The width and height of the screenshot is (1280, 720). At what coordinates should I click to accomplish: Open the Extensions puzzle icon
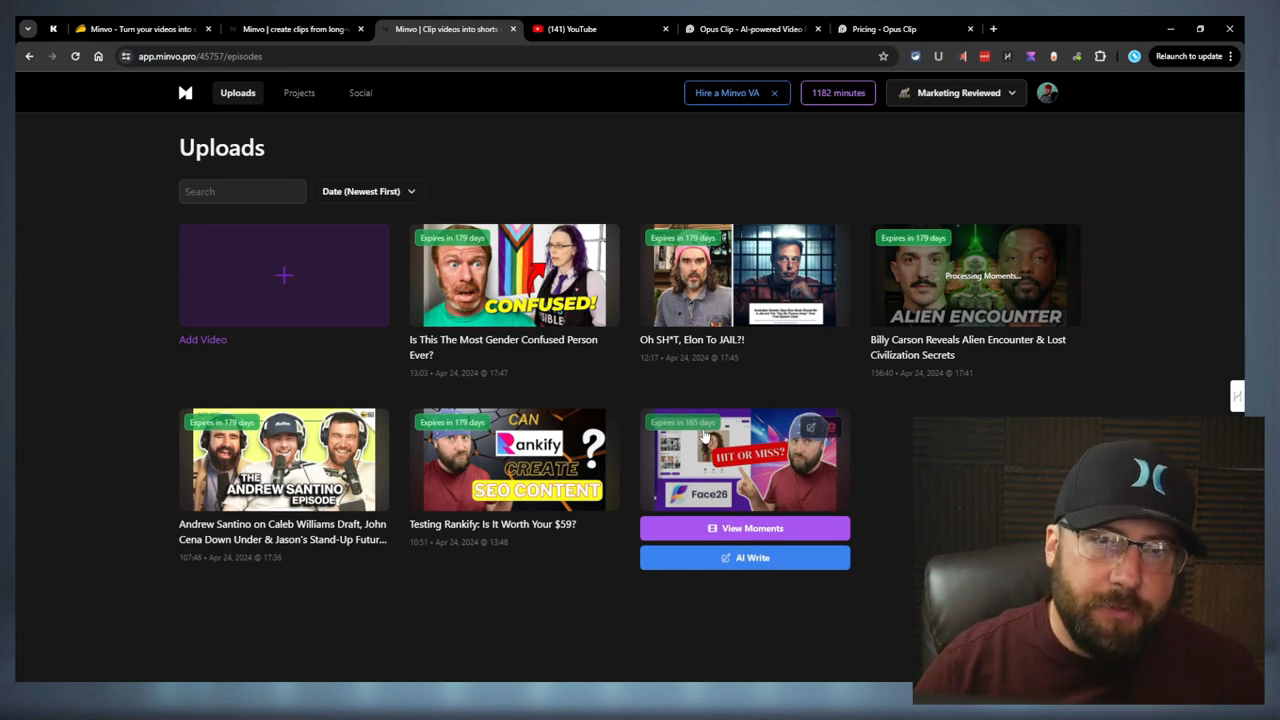[1100, 56]
